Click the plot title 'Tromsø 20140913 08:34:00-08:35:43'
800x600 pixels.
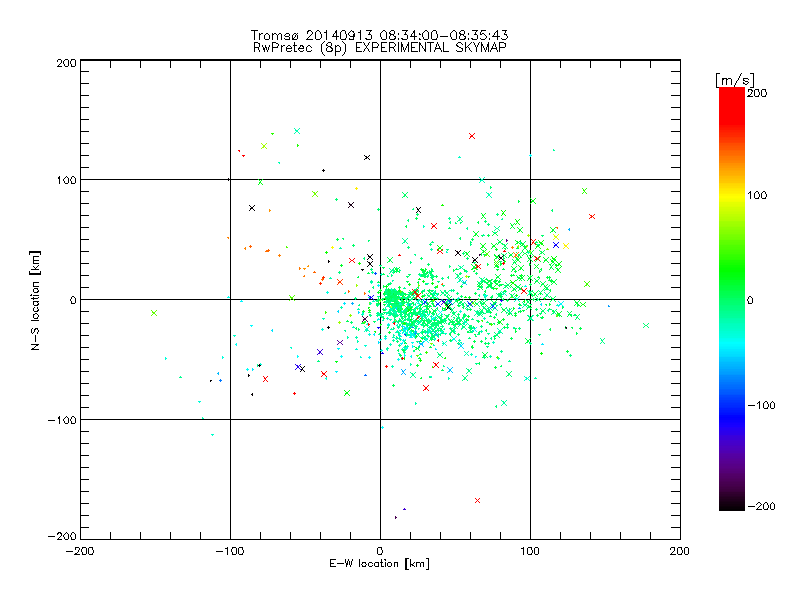coord(379,35)
